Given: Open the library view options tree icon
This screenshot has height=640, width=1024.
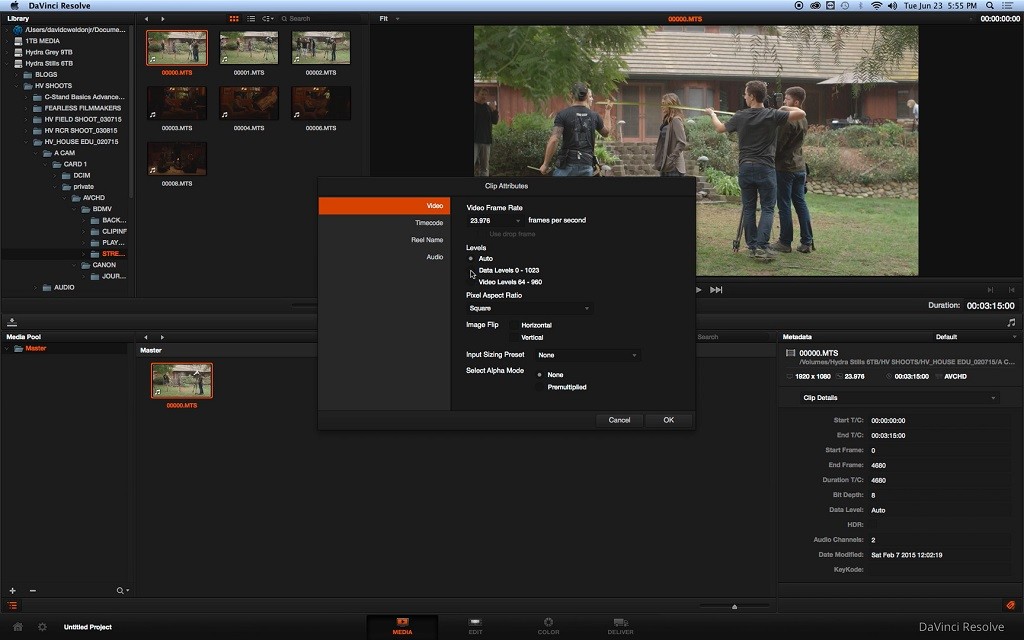Looking at the screenshot, I should coord(267,19).
